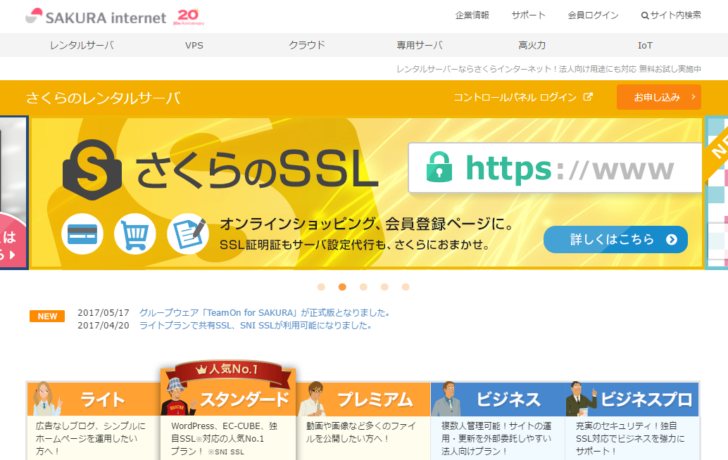This screenshot has height=460, width=728.
Task: Click the https://www address box graphic
Action: tap(555, 168)
